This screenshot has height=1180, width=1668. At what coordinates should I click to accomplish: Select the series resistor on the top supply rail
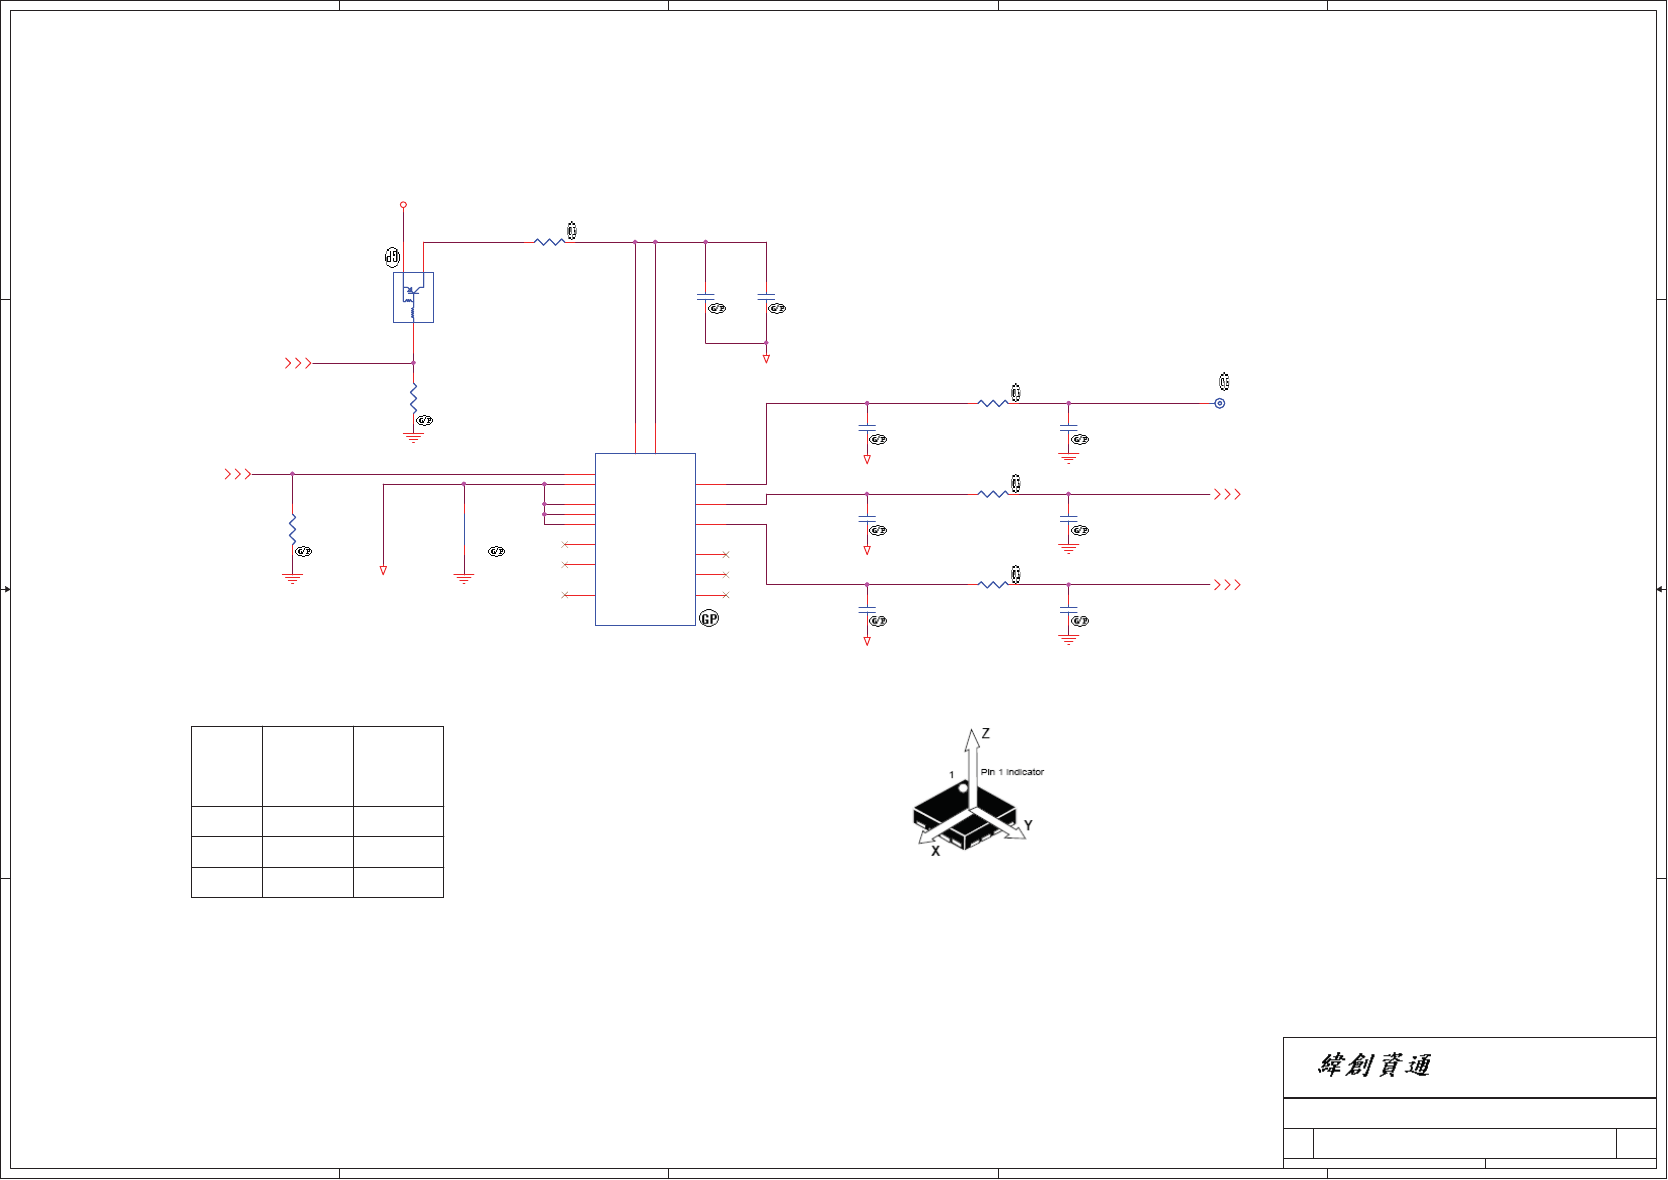click(550, 242)
